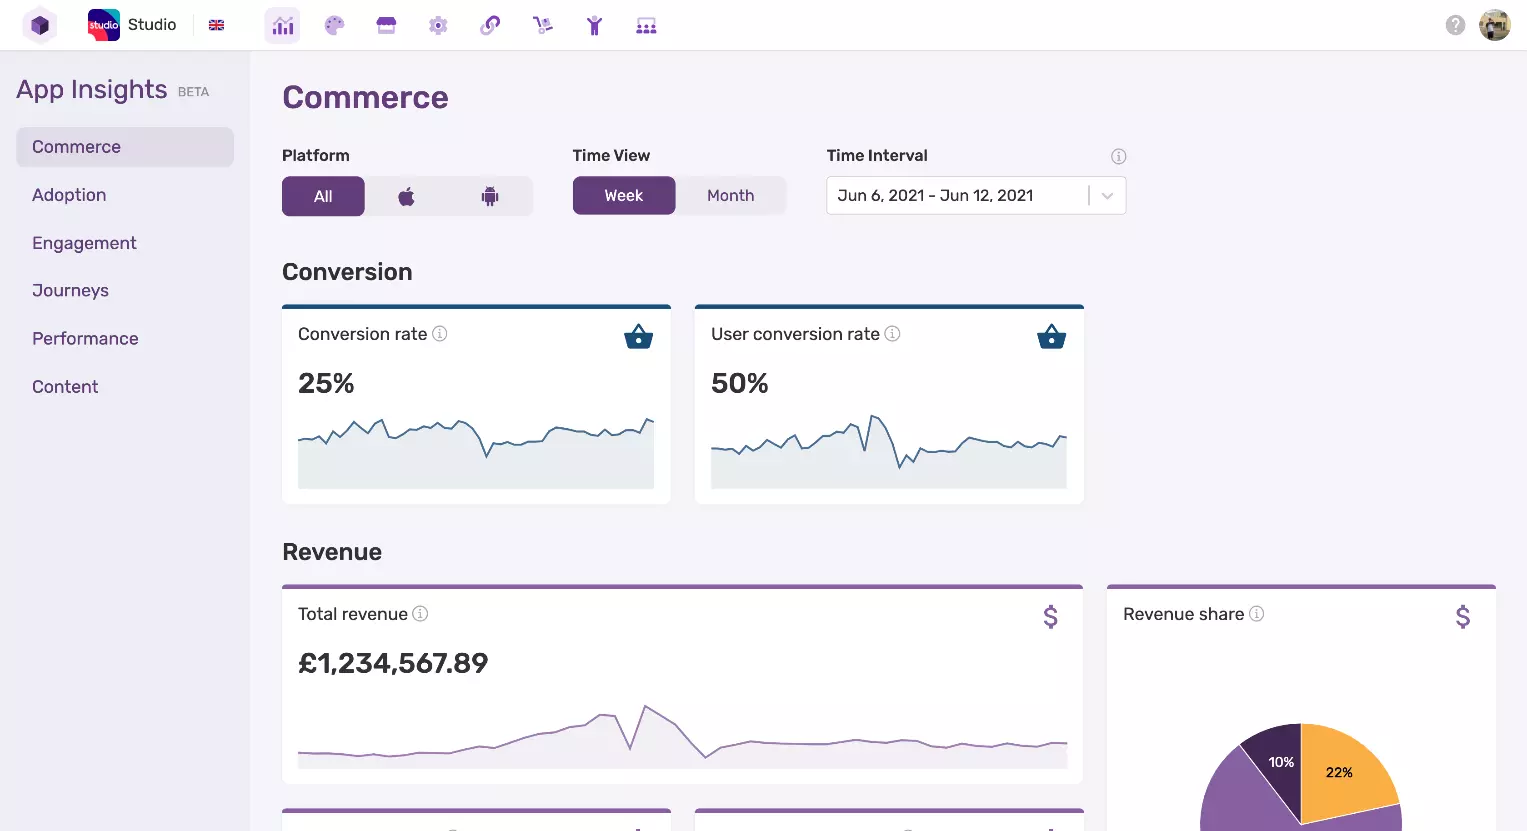The image size is (1527, 831).
Task: Open the Studio cube icon at top left
Action: pyautogui.click(x=40, y=24)
